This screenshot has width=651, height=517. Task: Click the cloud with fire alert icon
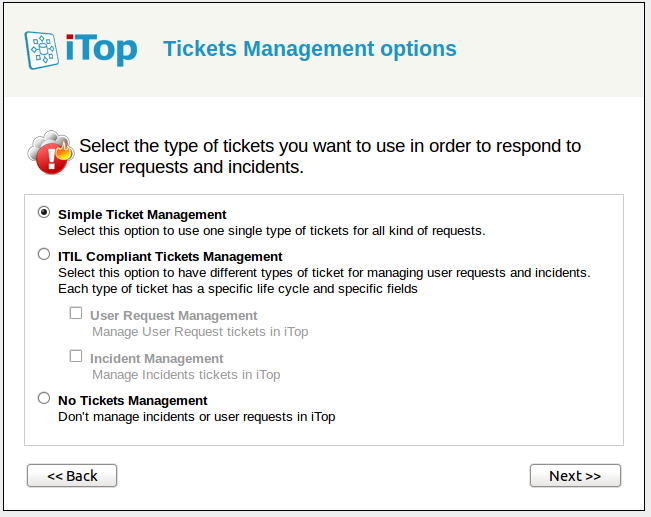(x=49, y=152)
